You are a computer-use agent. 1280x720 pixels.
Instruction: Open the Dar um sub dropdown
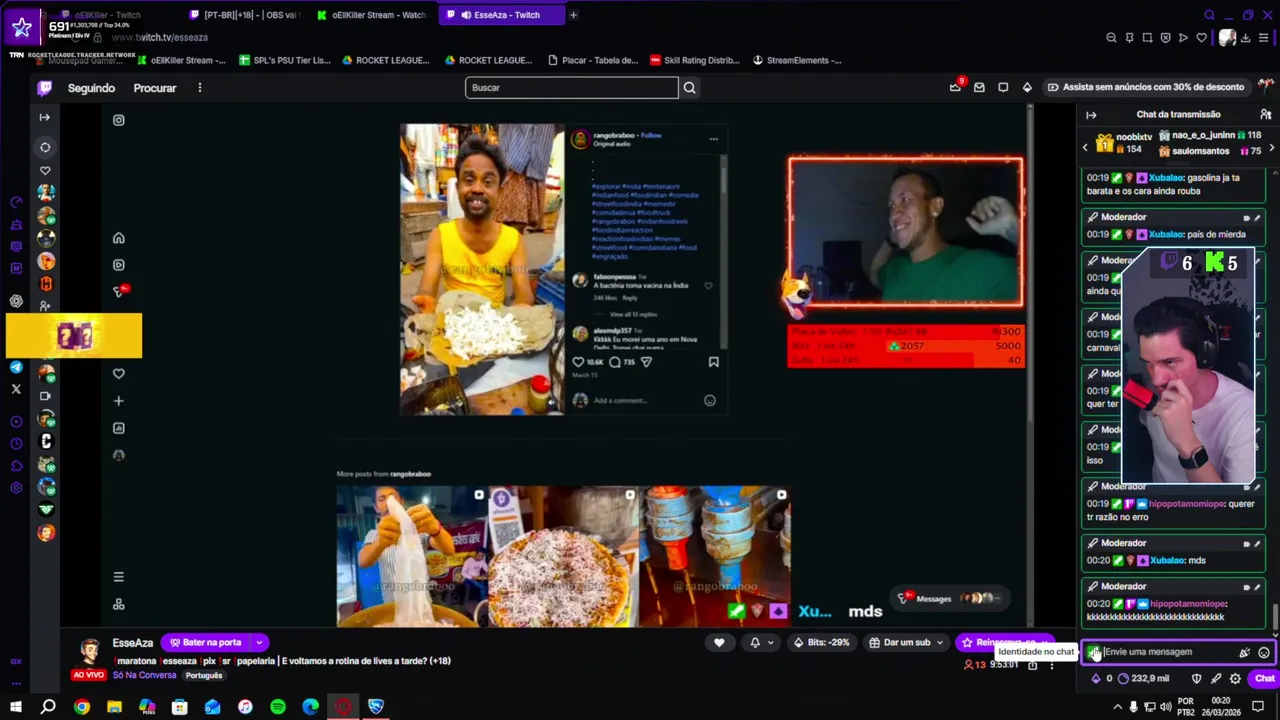(x=907, y=642)
